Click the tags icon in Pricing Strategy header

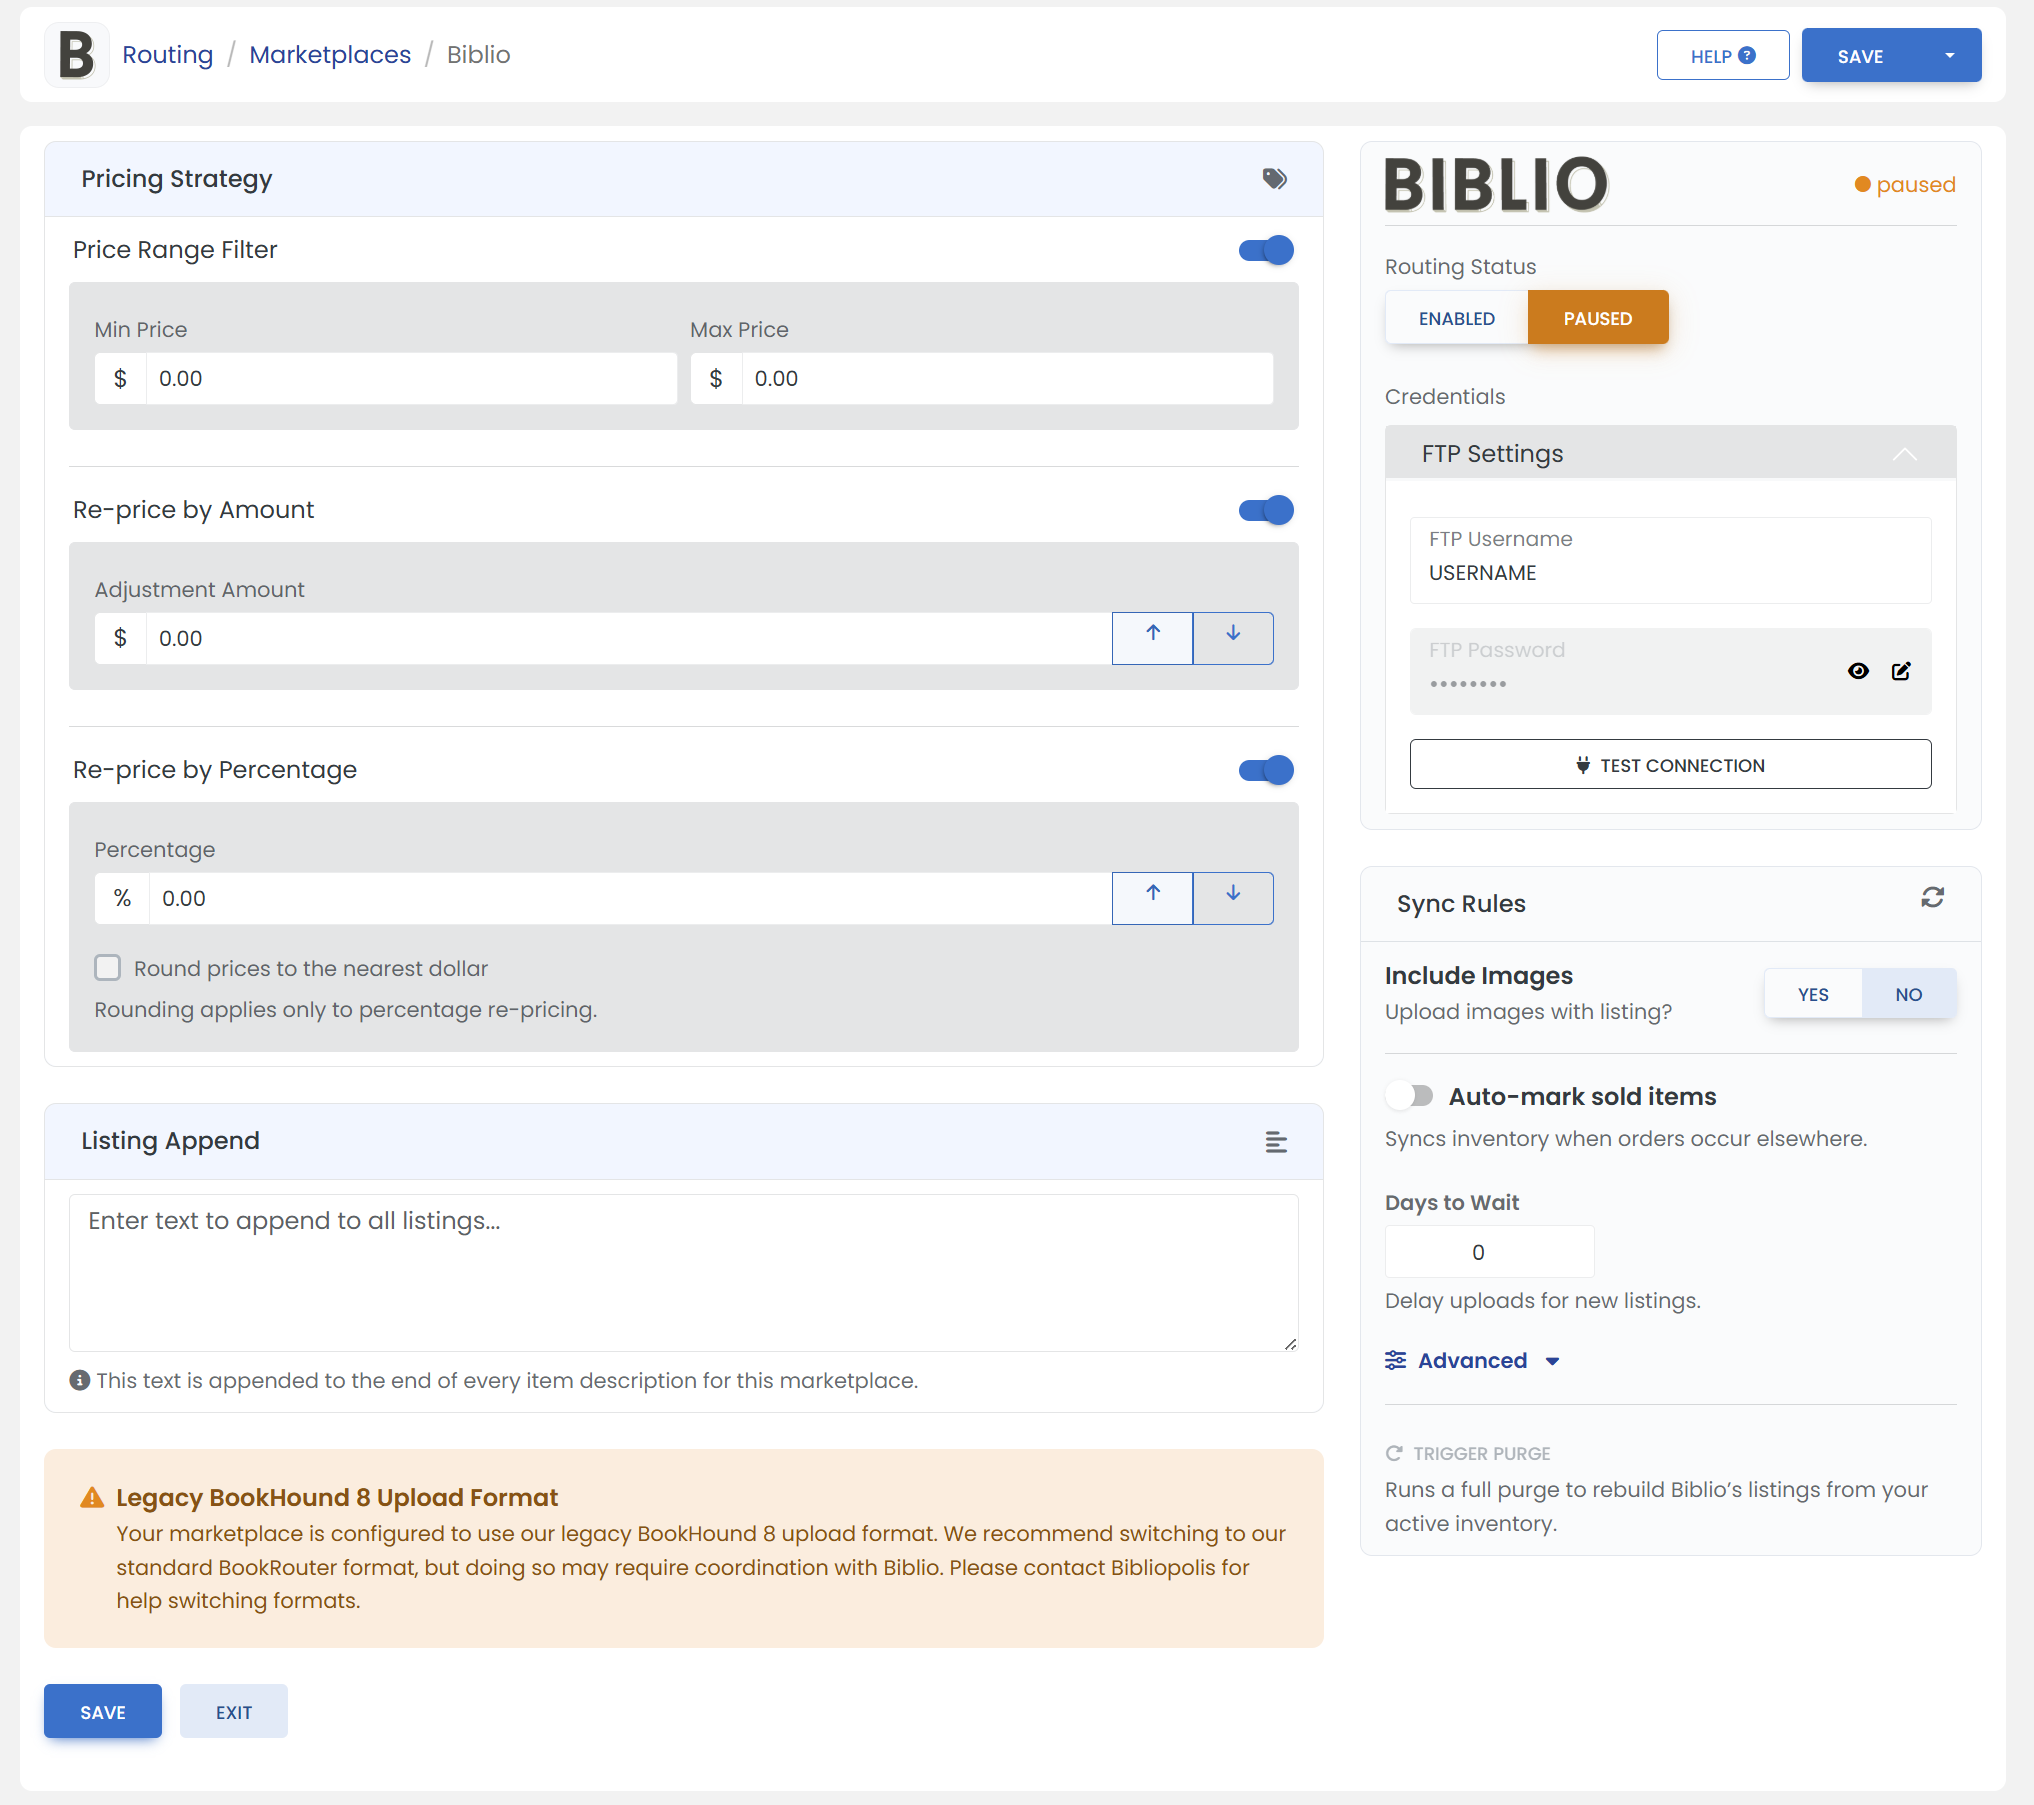pyautogui.click(x=1274, y=179)
